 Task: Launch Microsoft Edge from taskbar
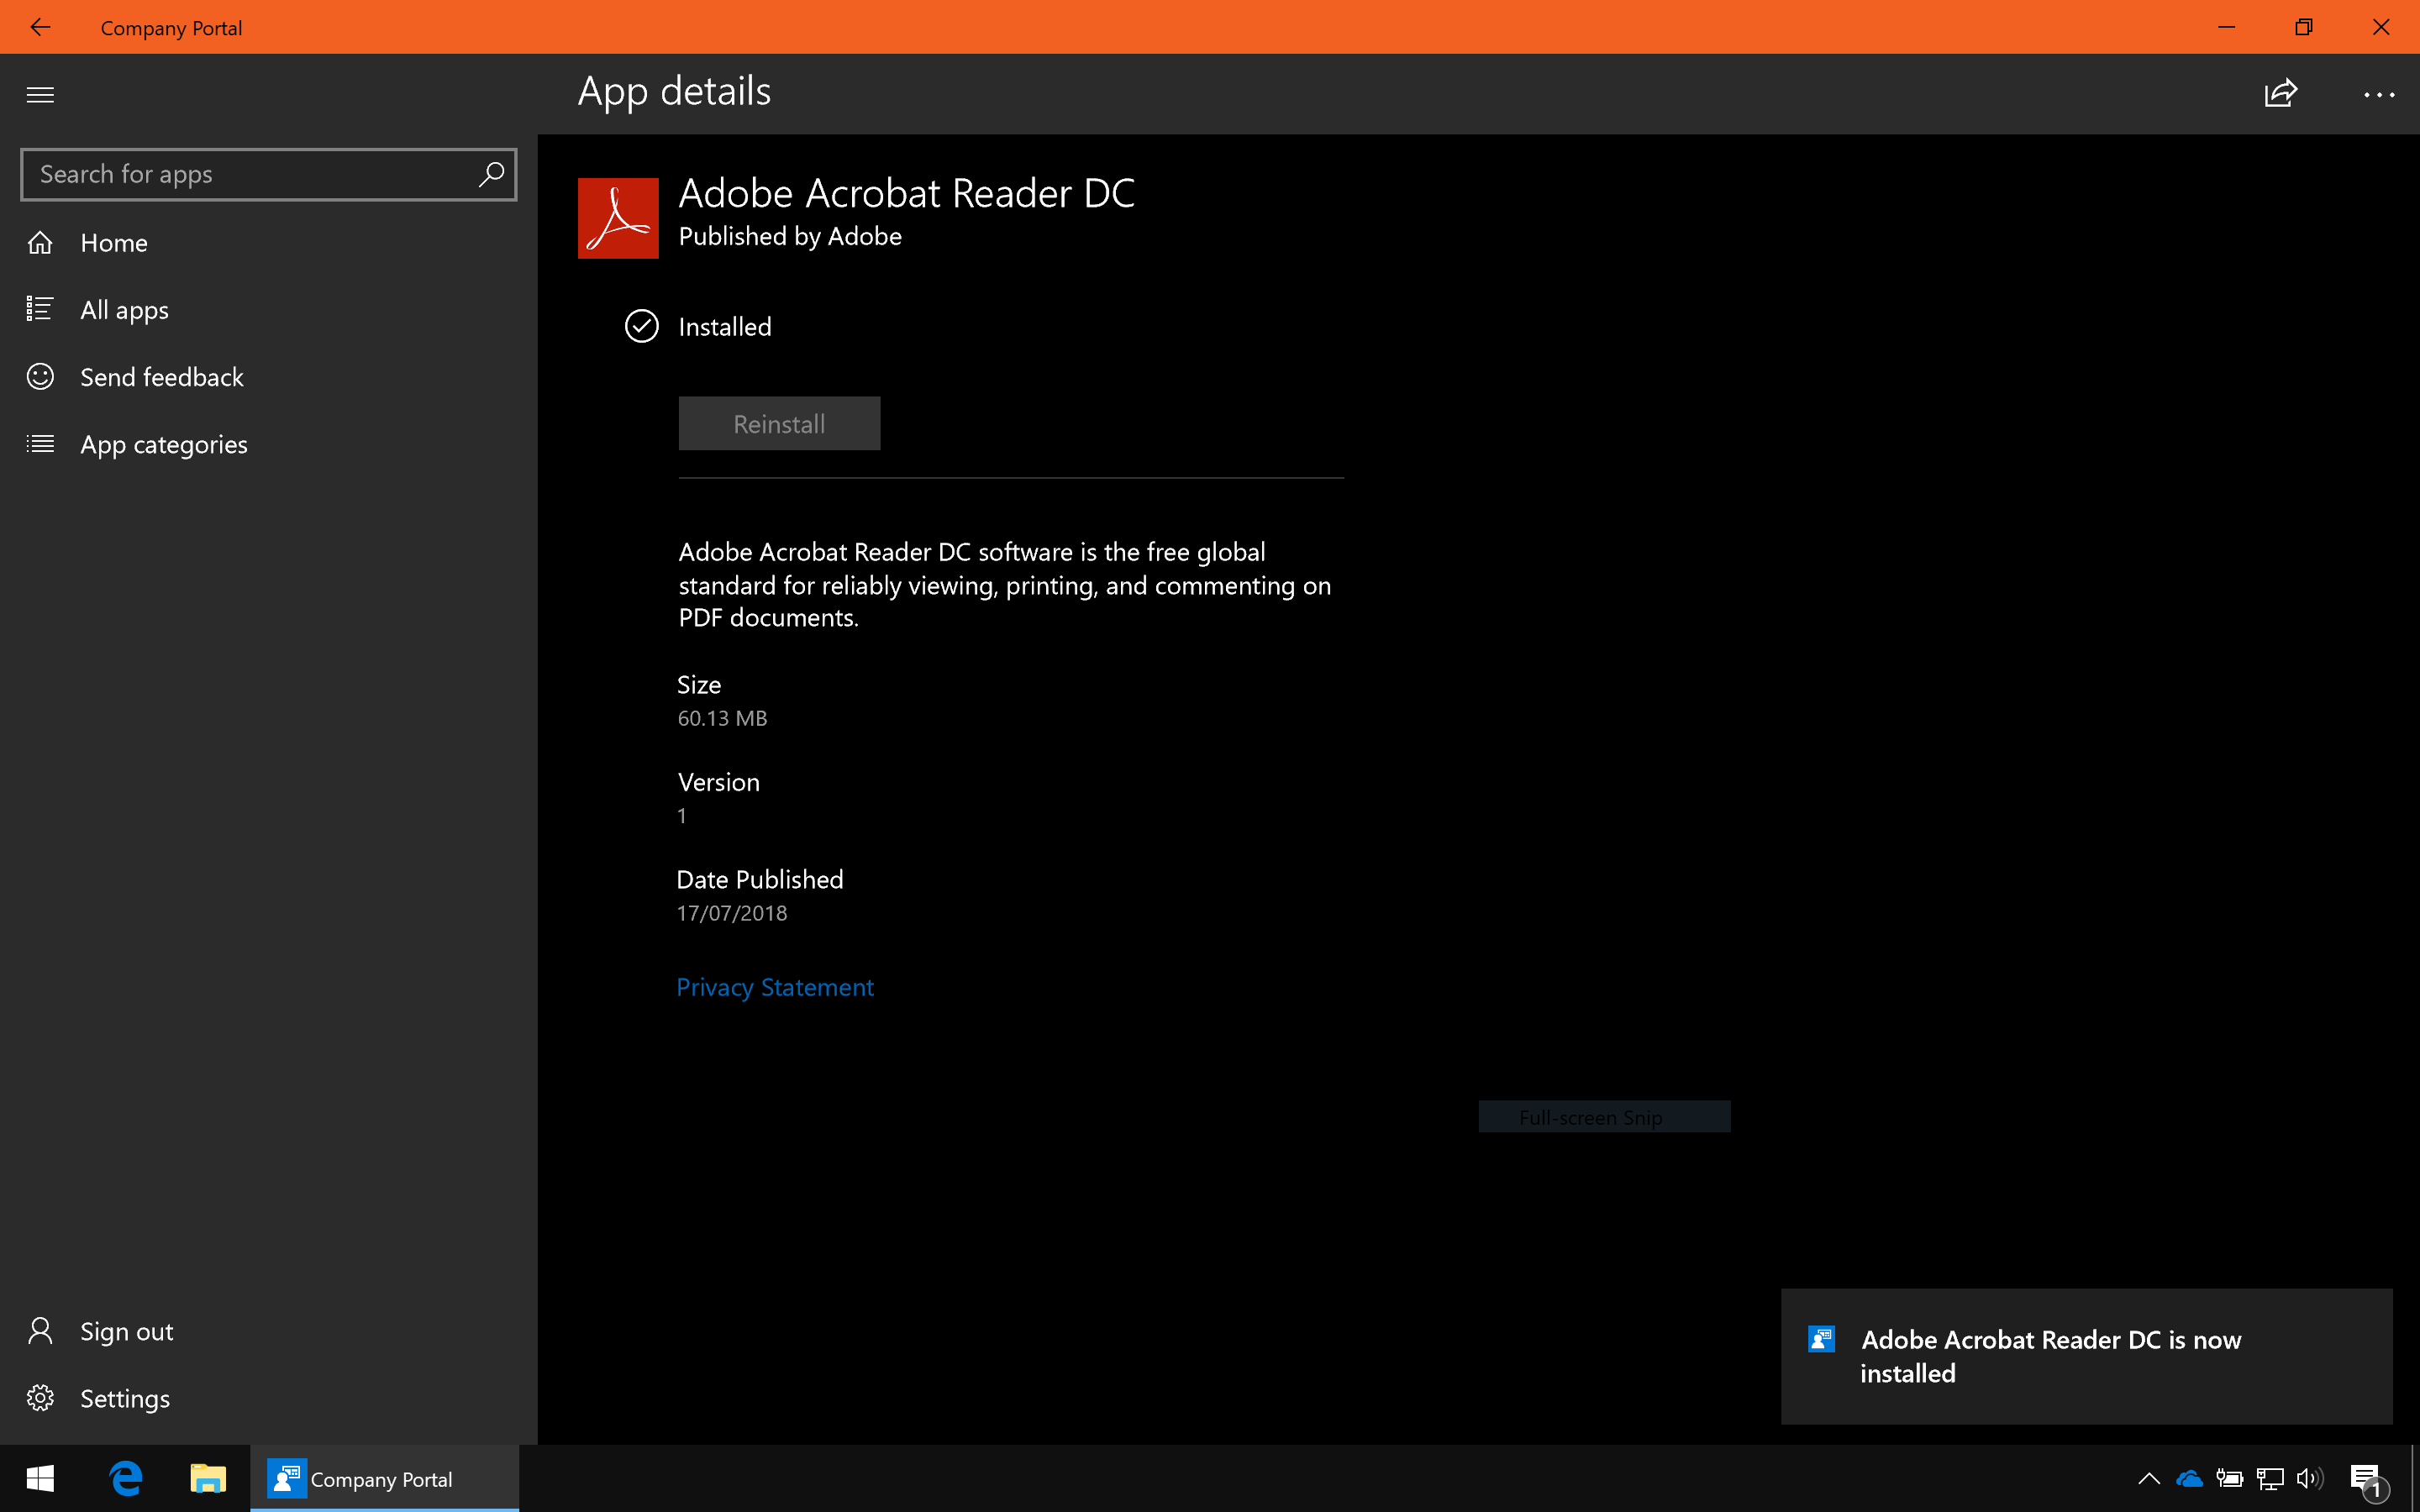coord(126,1478)
